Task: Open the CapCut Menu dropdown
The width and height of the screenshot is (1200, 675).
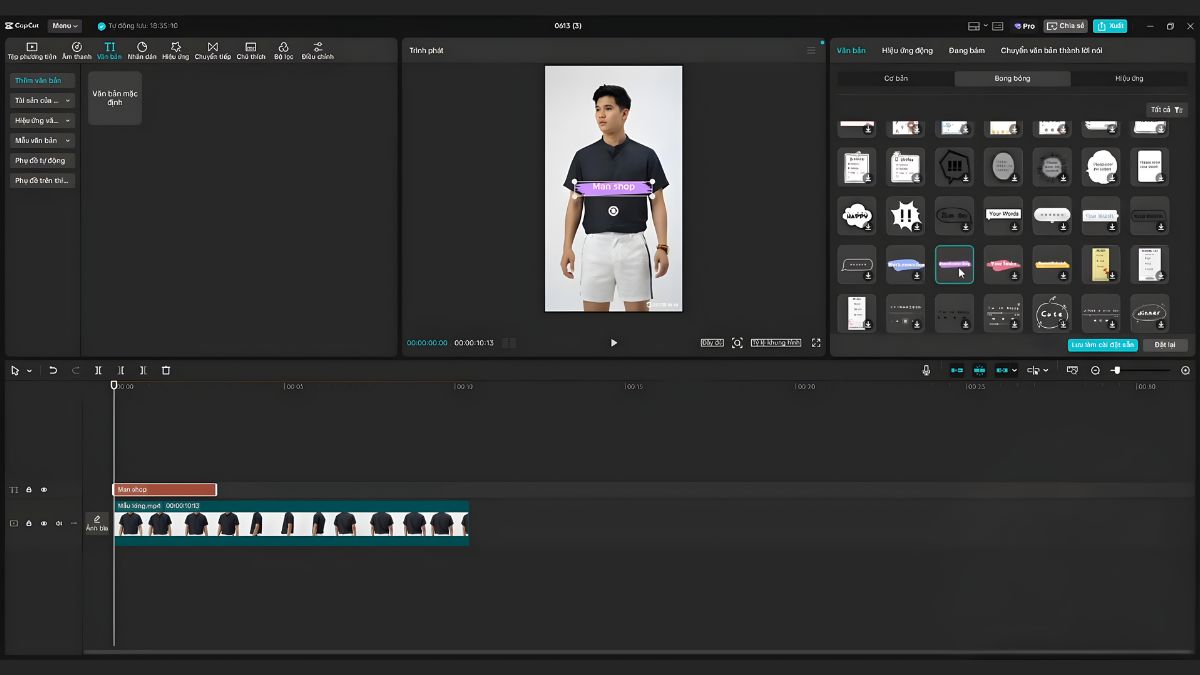Action: pyautogui.click(x=64, y=26)
